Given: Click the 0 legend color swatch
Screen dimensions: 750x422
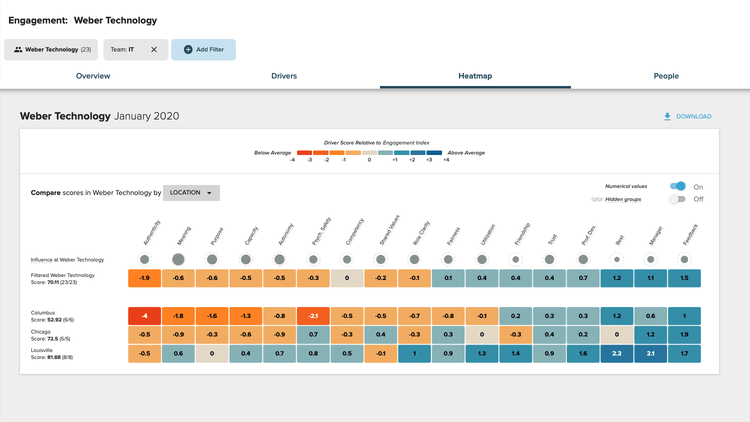Looking at the screenshot, I should coord(369,153).
